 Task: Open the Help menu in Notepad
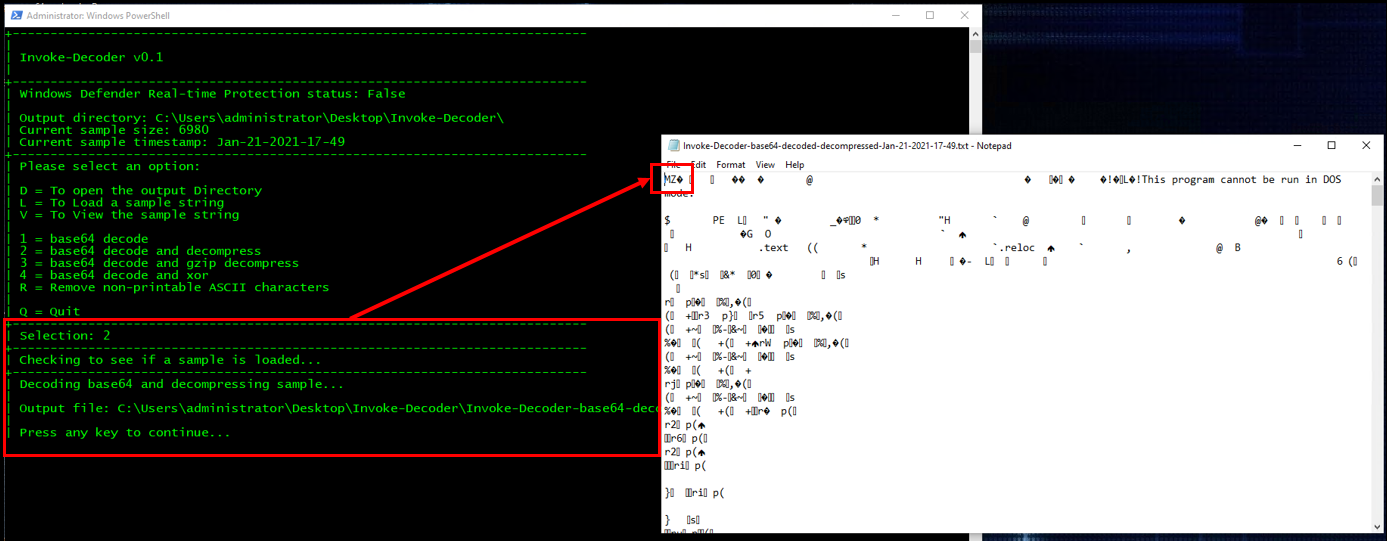click(x=795, y=165)
